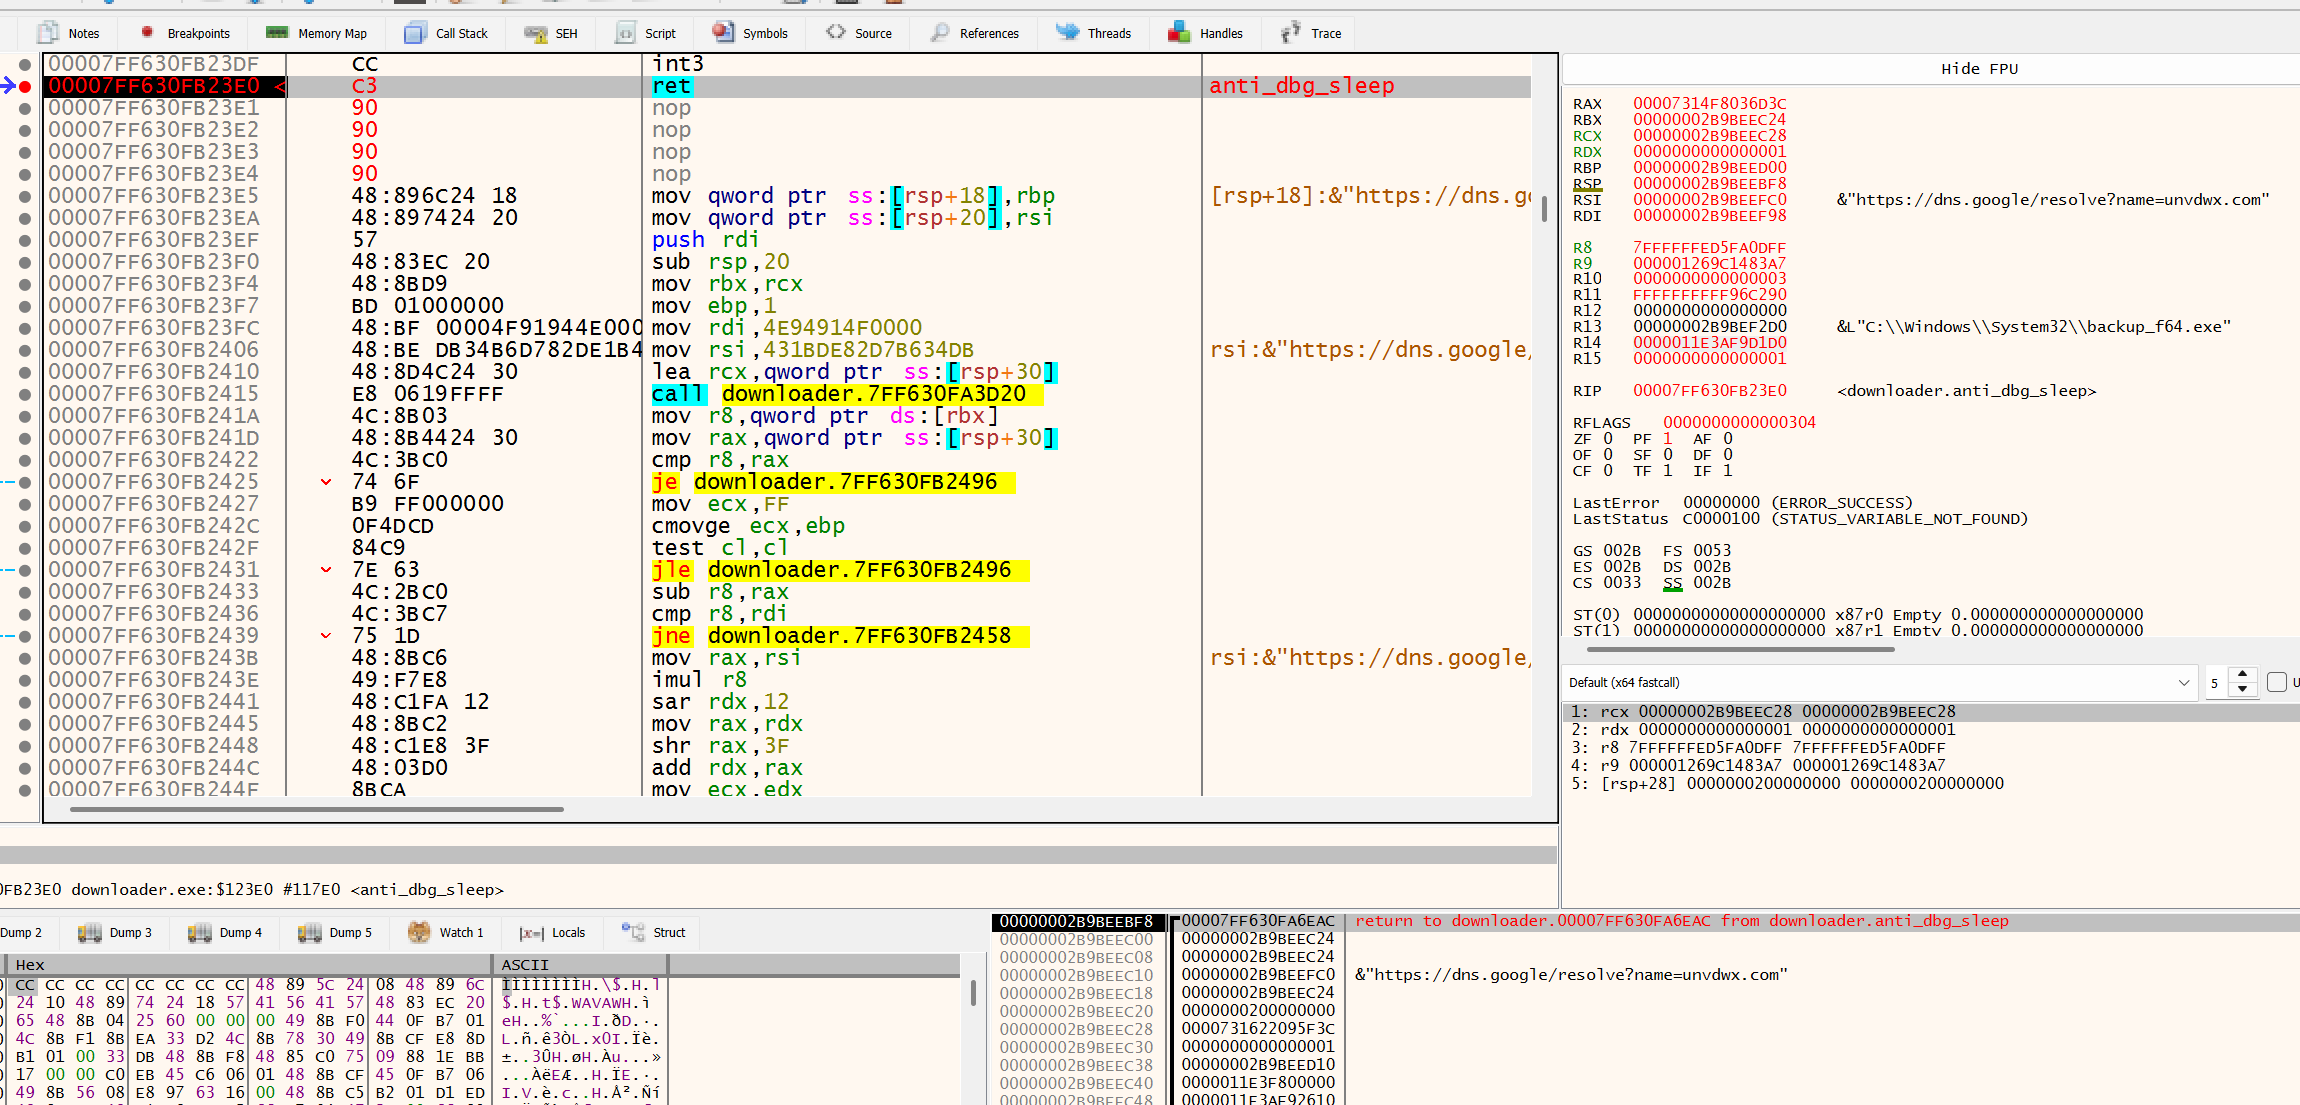This screenshot has height=1105, width=2300.
Task: Open the Default (x64 fastcall) calling convention dropdown
Action: tap(1880, 682)
